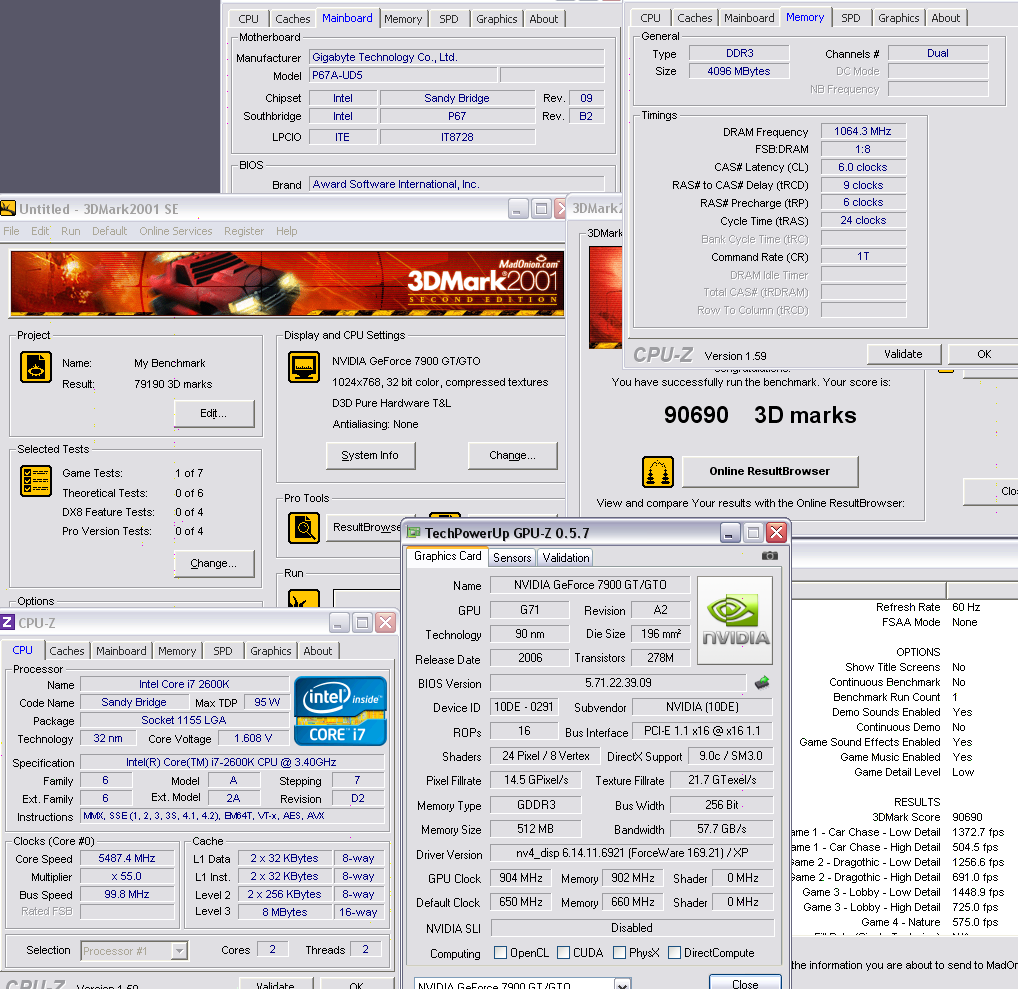The width and height of the screenshot is (1018, 989).
Task: Minimize the 3DMark2001 SE window
Action: [517, 209]
